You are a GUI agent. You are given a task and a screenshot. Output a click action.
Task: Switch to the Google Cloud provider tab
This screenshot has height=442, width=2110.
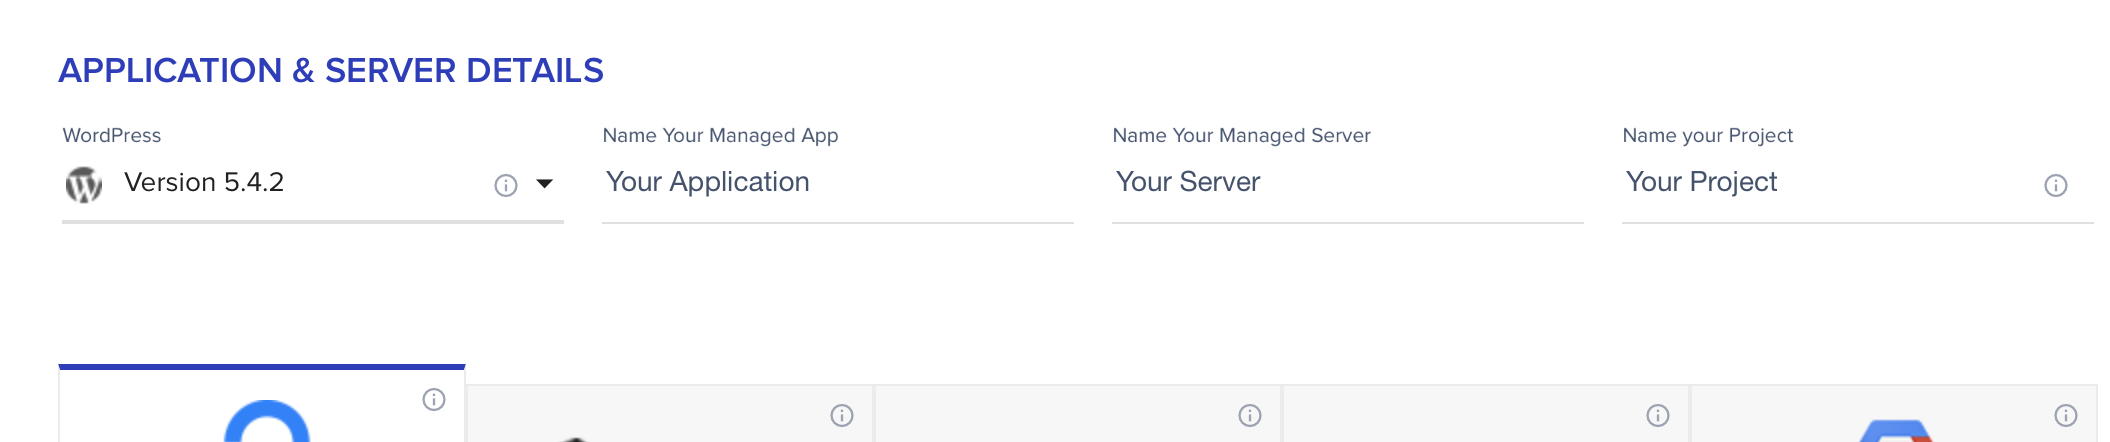[x=1894, y=414]
